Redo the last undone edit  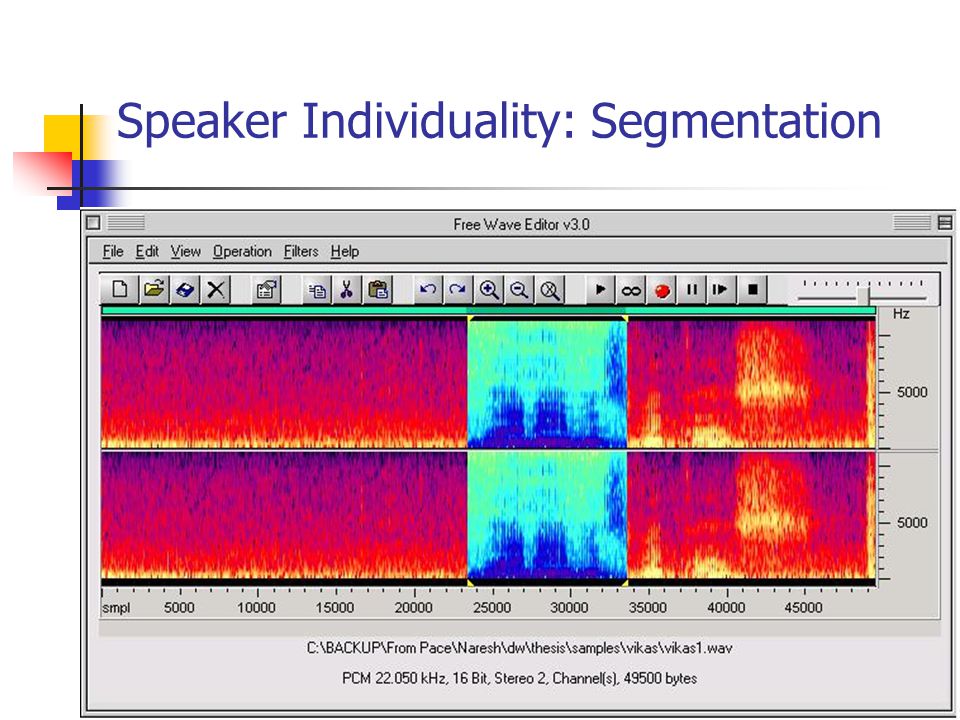coord(457,289)
